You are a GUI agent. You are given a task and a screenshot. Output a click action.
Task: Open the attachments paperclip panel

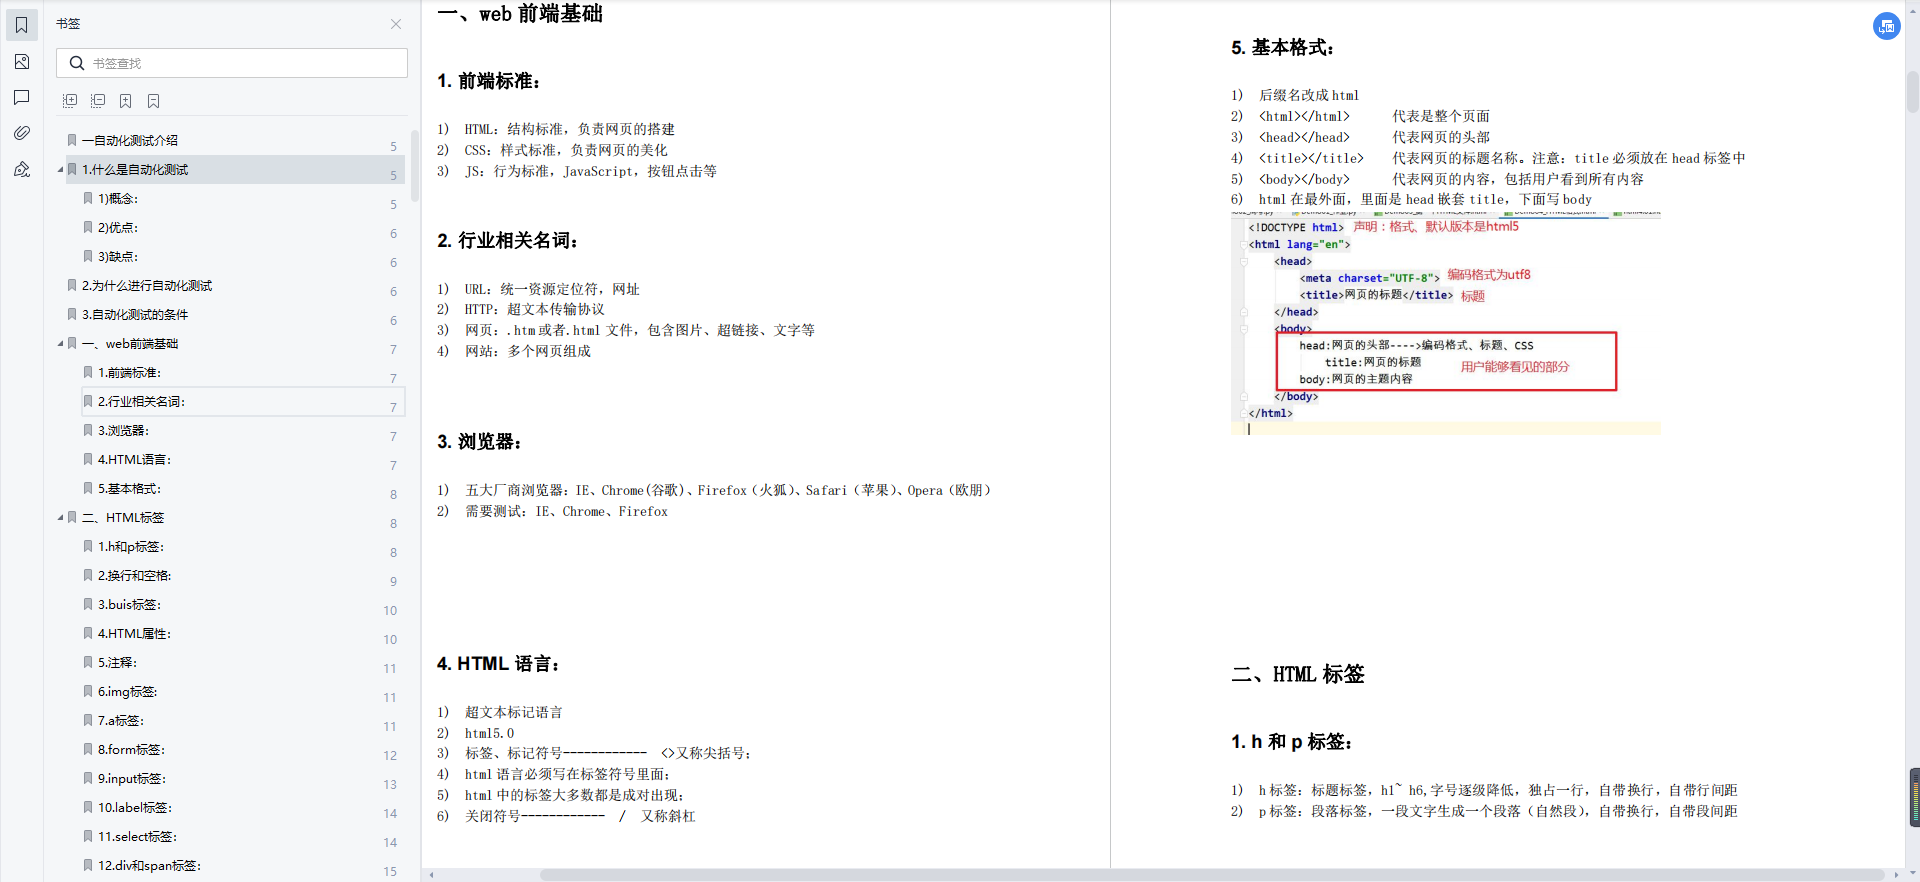(x=21, y=133)
